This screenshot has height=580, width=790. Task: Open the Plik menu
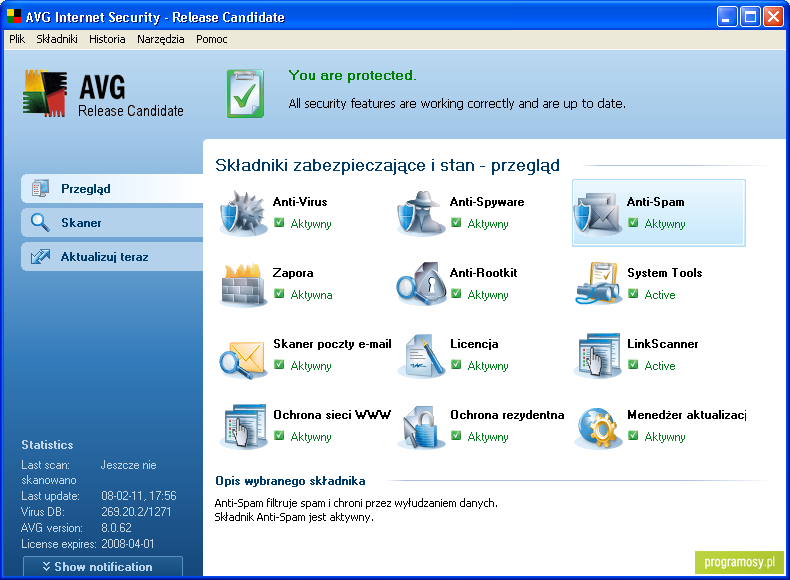pyautogui.click(x=17, y=39)
